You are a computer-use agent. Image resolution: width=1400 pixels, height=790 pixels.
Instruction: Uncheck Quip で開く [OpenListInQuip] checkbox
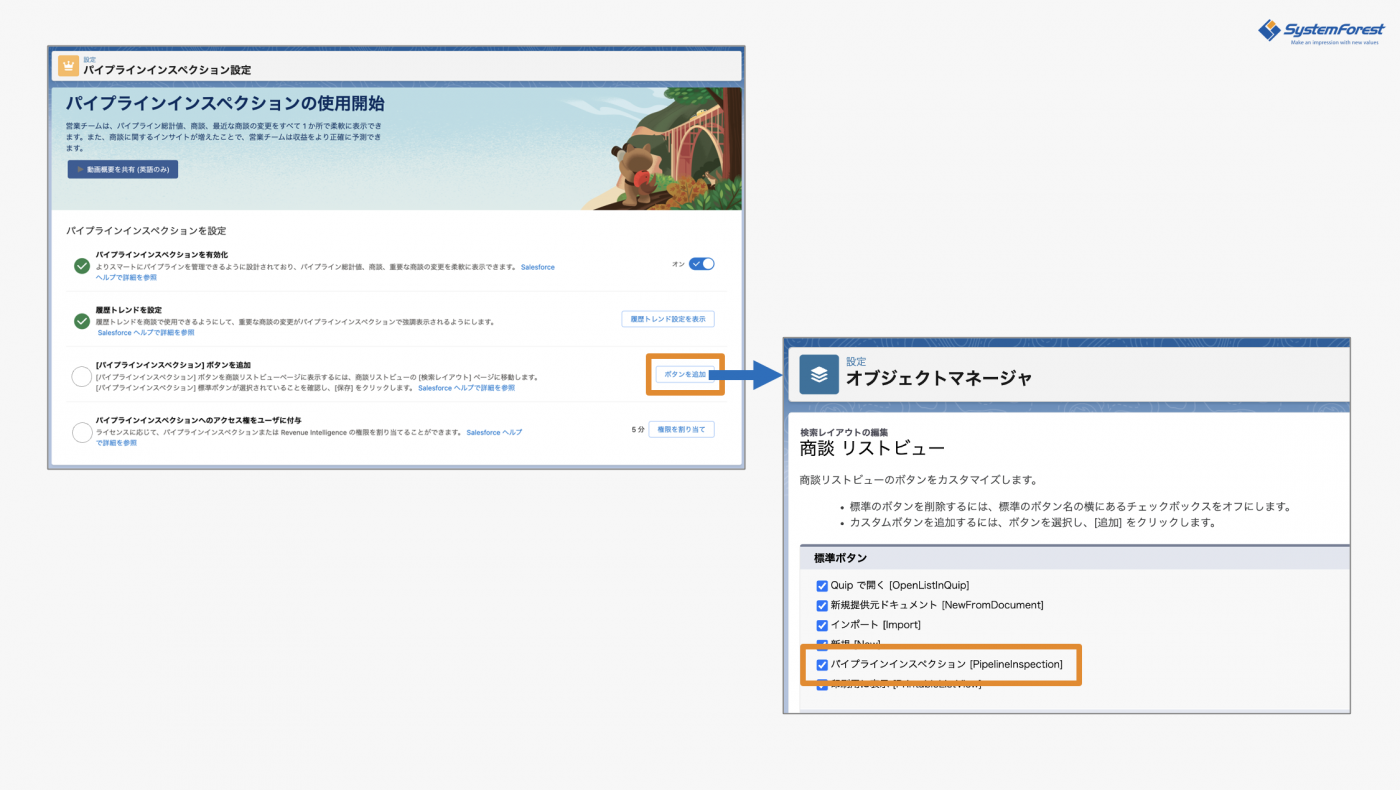coord(822,585)
